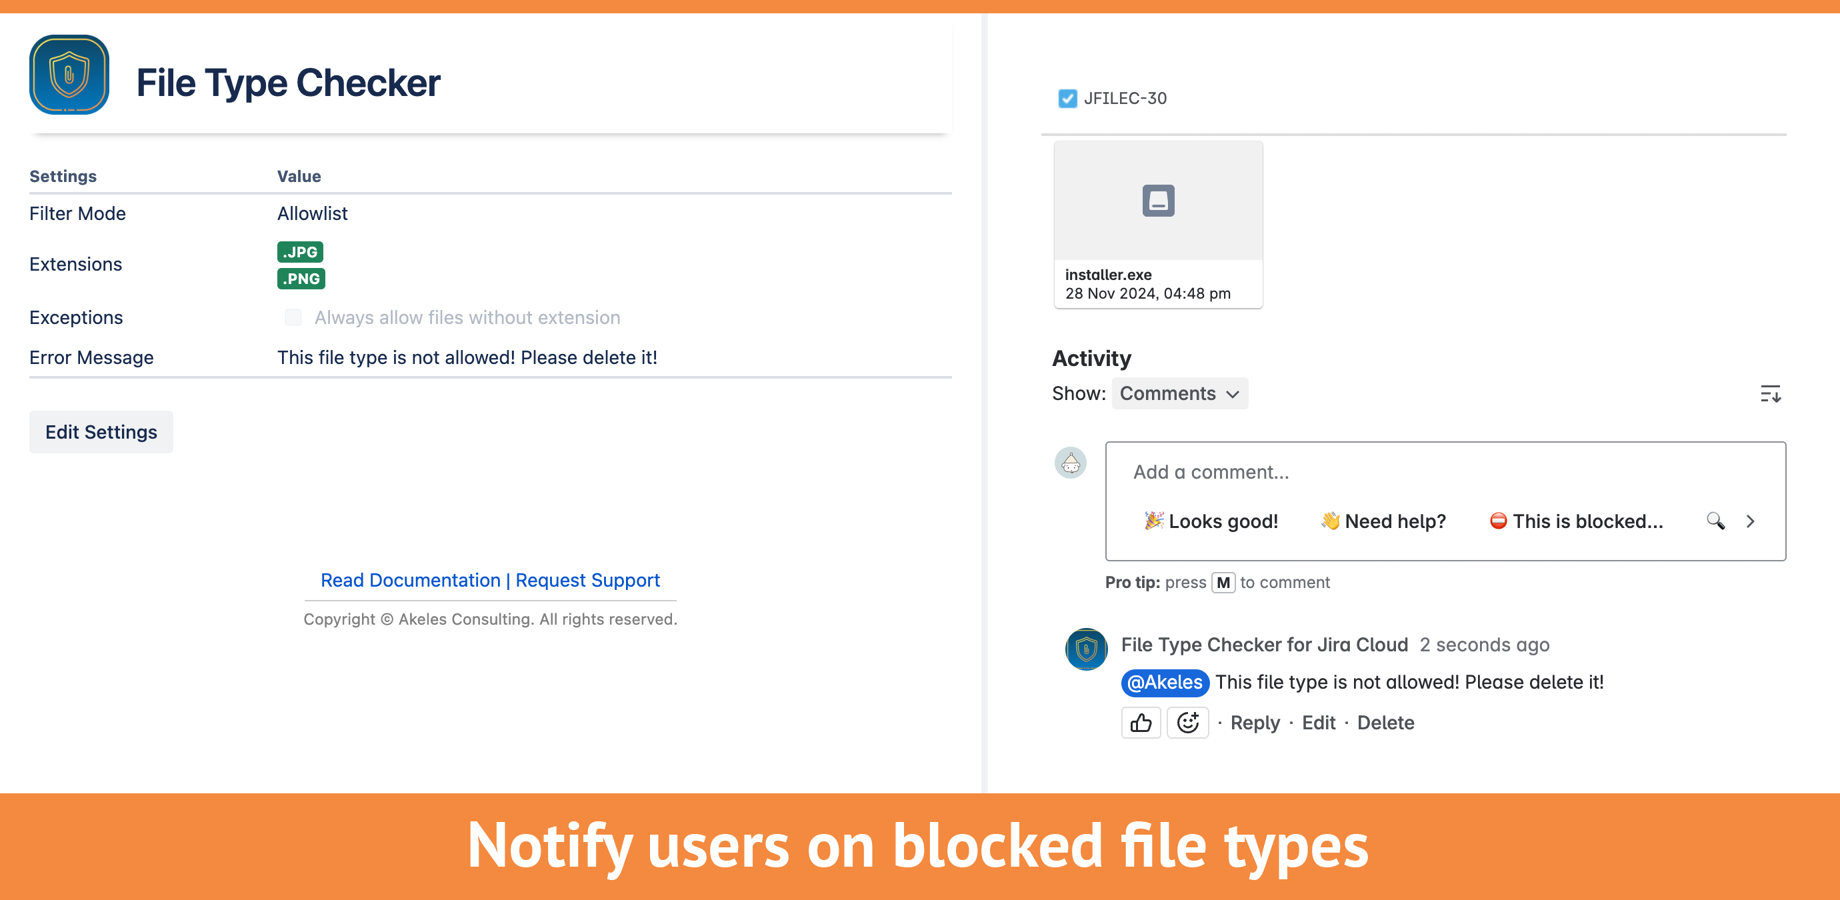Click the File Type Checker bot avatar
The image size is (1840, 900).
(x=1086, y=649)
